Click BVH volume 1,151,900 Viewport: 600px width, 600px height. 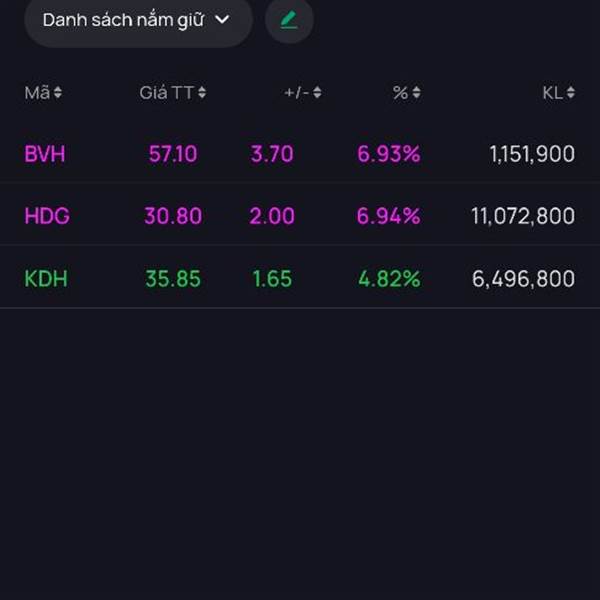coord(532,154)
